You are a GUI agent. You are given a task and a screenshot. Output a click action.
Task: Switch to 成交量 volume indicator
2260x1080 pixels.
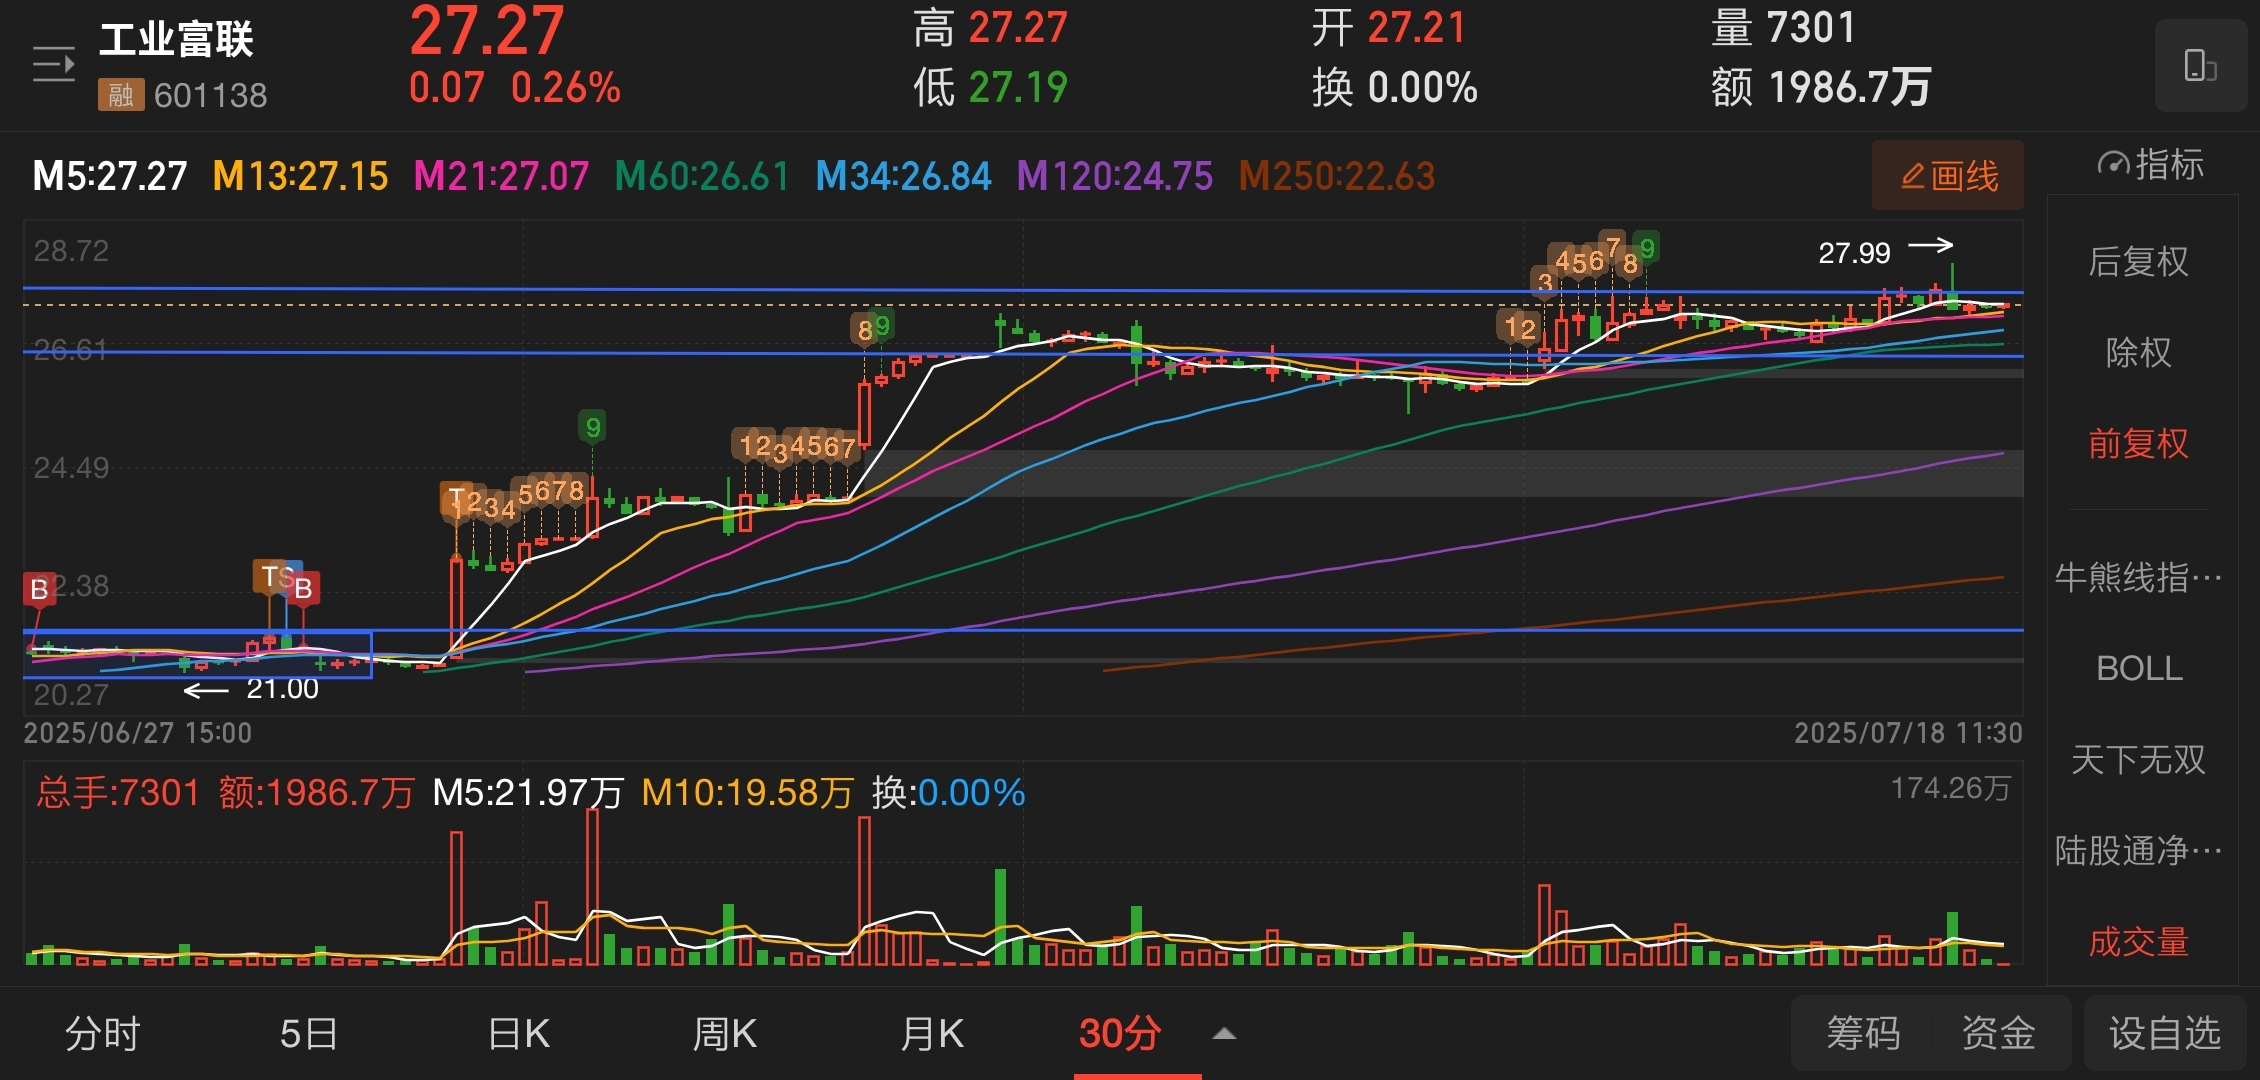tap(2138, 941)
